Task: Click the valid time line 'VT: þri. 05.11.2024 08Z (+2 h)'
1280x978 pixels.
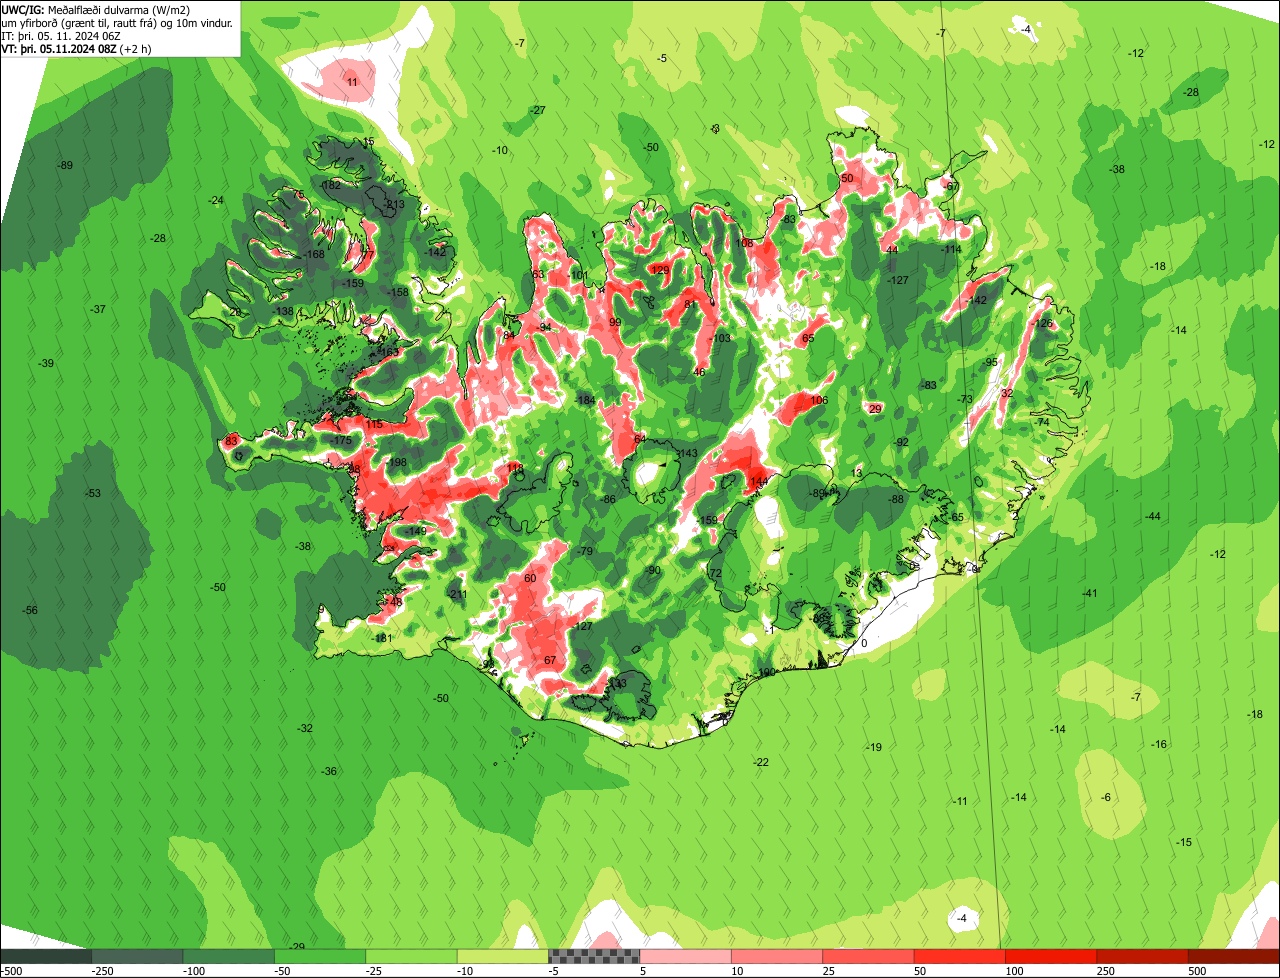Action: (77, 48)
